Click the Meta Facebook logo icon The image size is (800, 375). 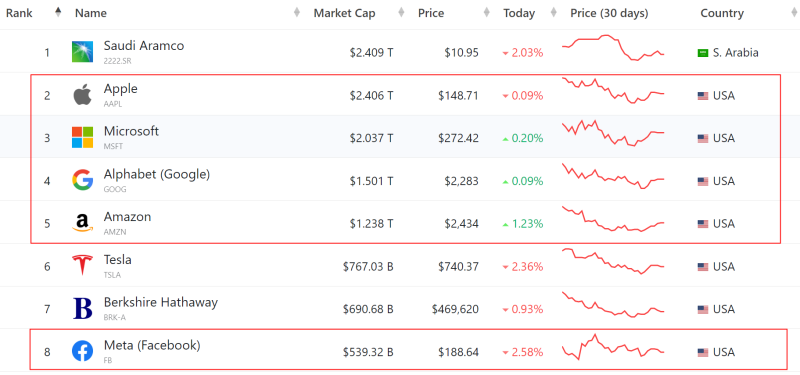[x=83, y=352]
